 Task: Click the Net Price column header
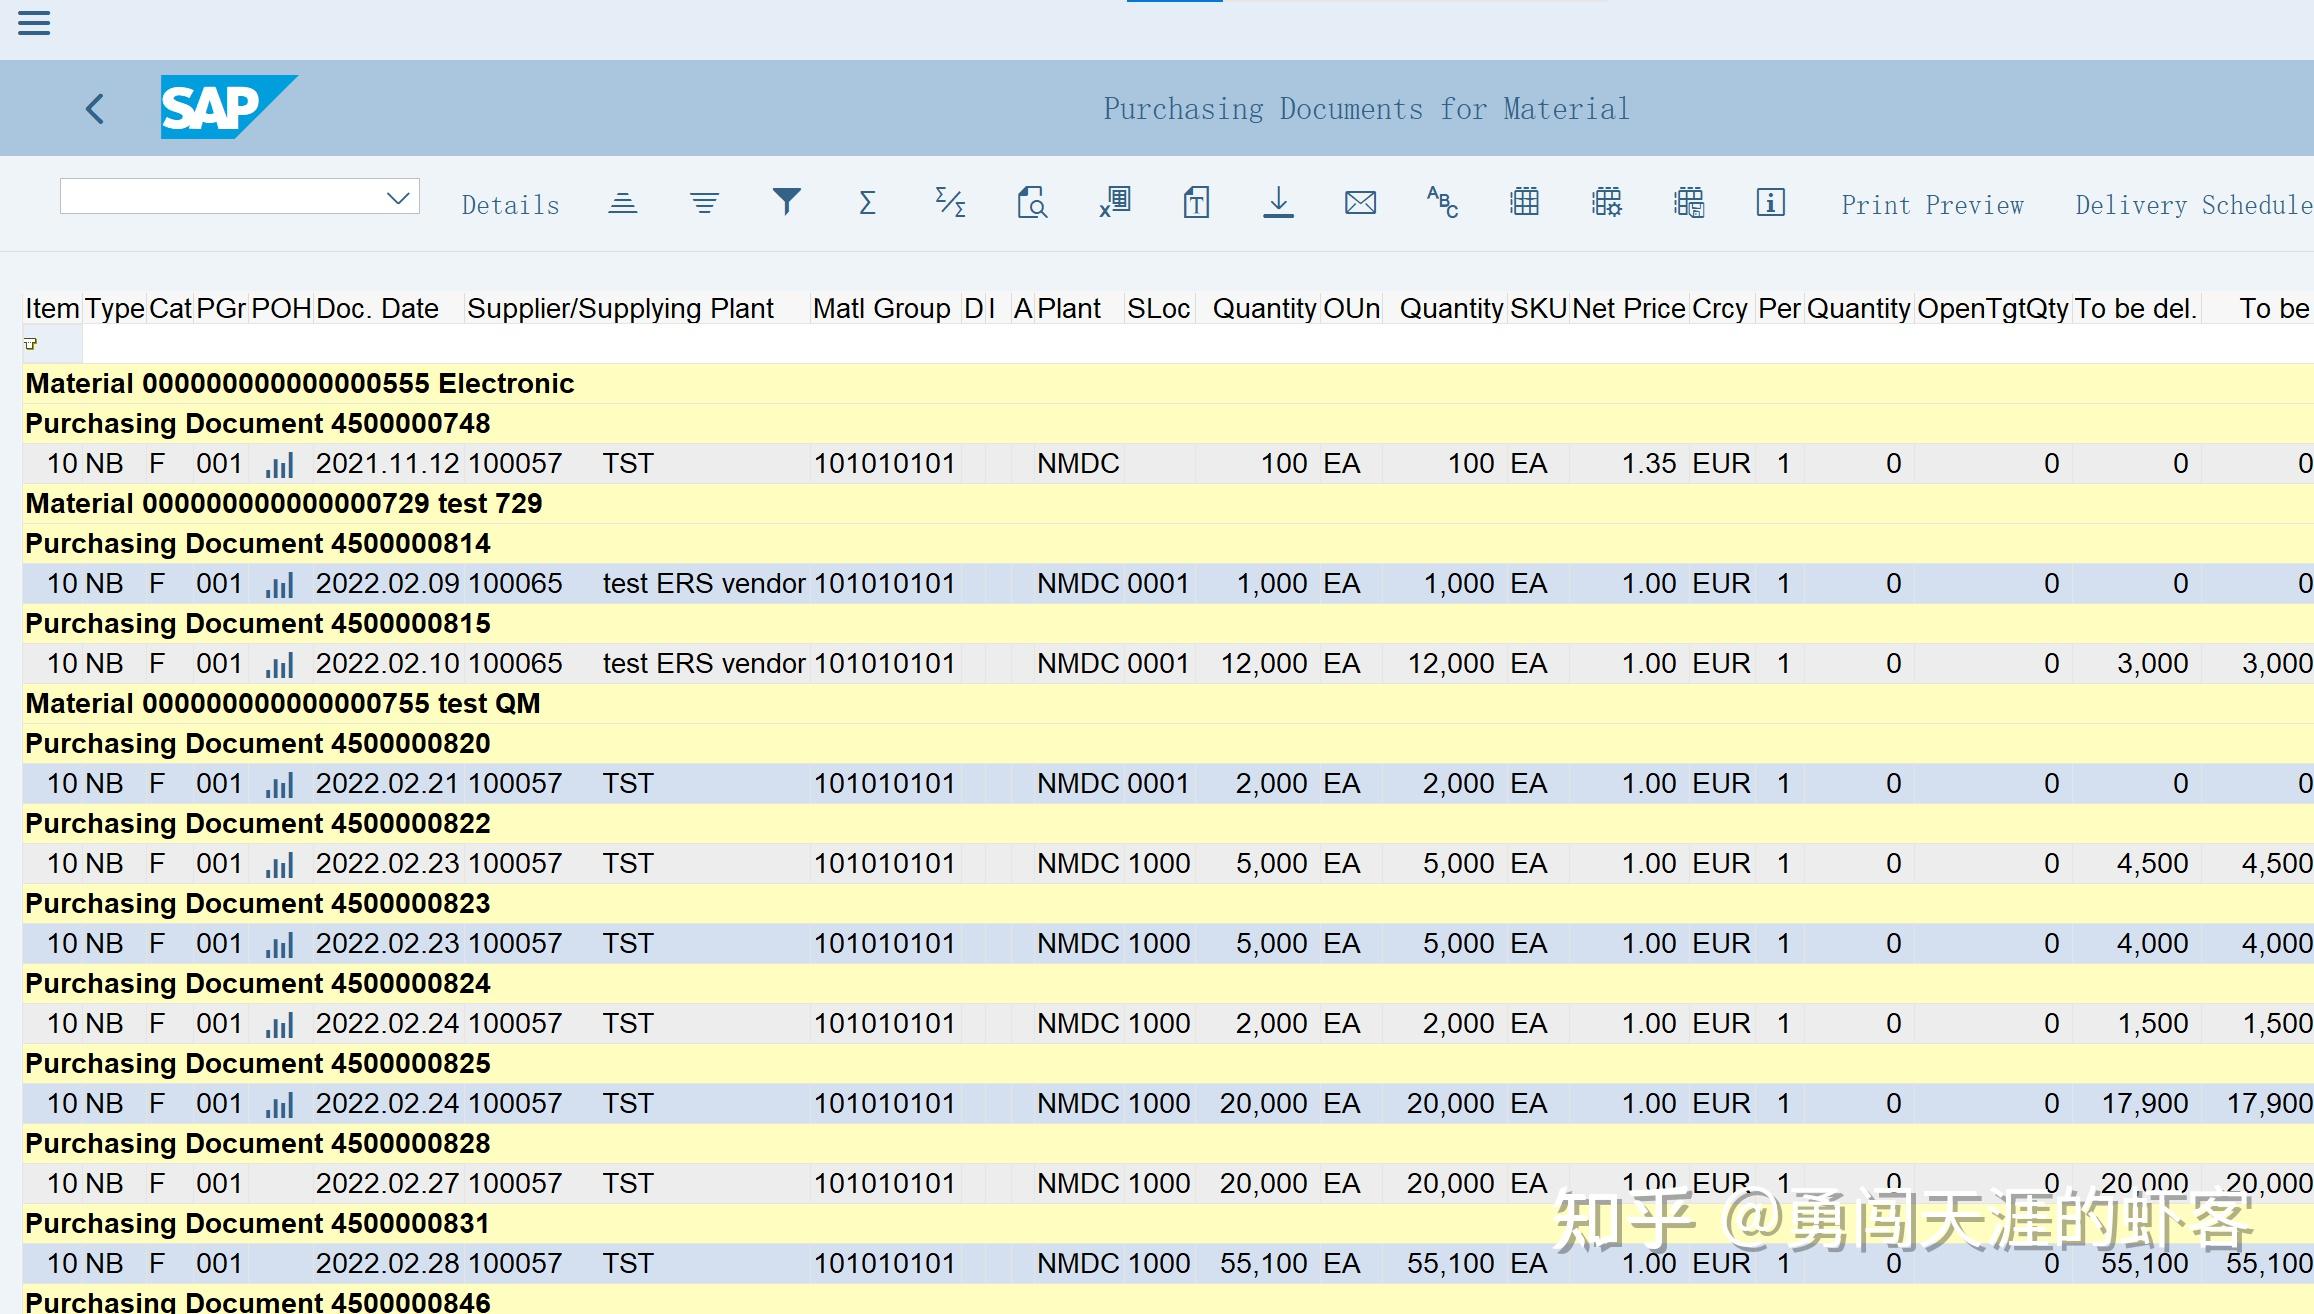(1628, 308)
